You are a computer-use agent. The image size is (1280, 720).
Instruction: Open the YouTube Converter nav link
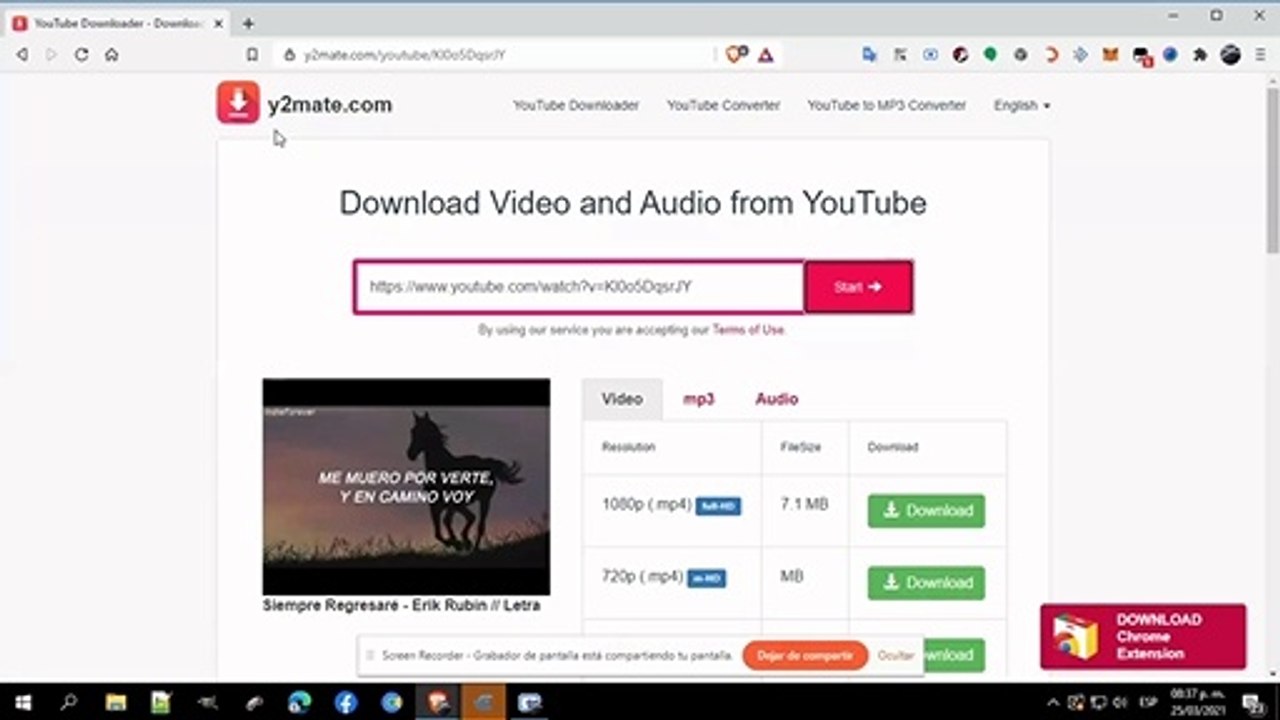pyautogui.click(x=723, y=105)
